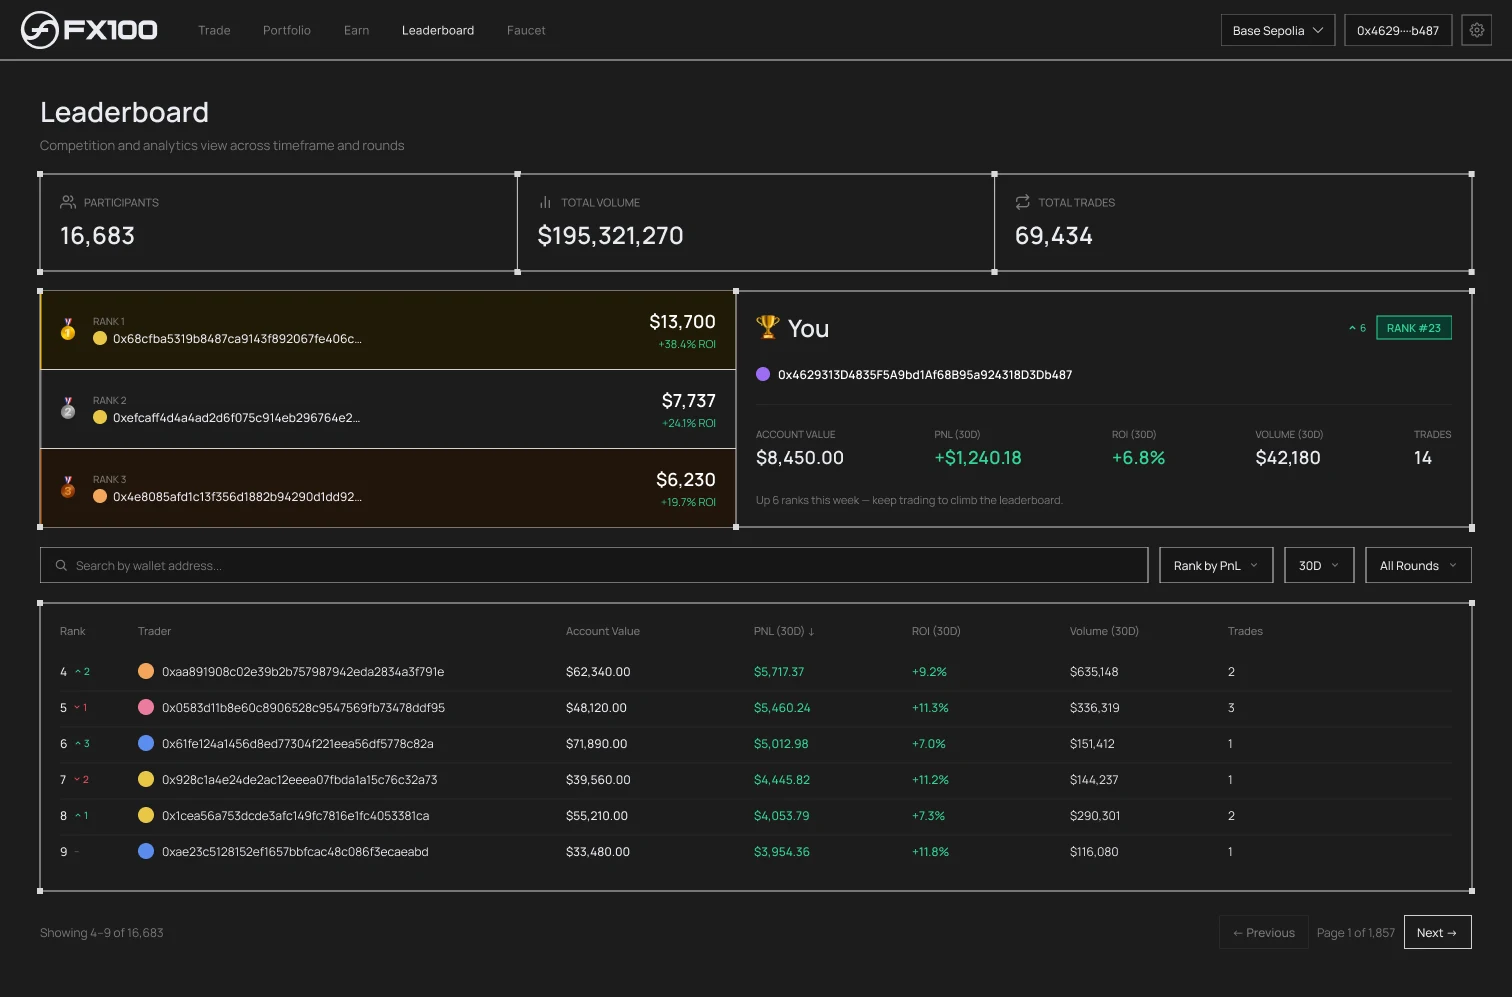Open the 30D timeframe dropdown
The width and height of the screenshot is (1512, 997).
(1319, 565)
